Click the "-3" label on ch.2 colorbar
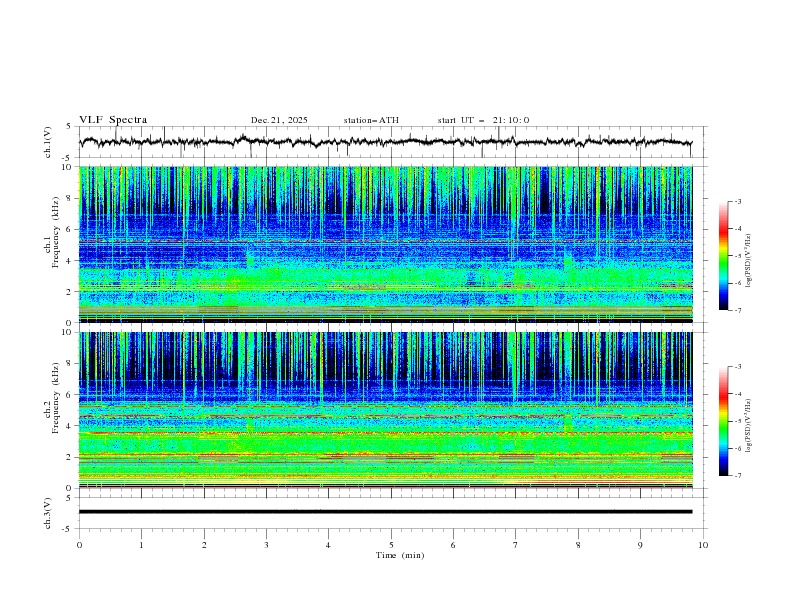 pyautogui.click(x=738, y=367)
